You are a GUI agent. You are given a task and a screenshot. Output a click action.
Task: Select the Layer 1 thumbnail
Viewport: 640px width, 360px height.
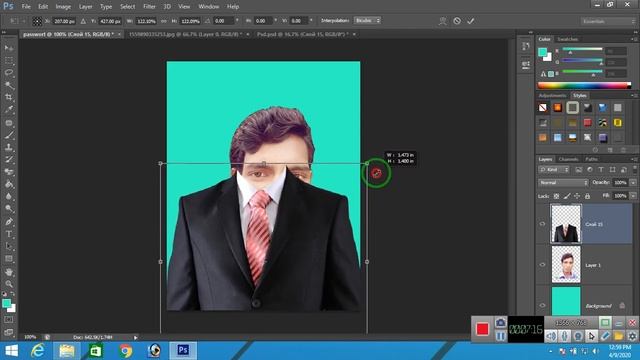[566, 264]
